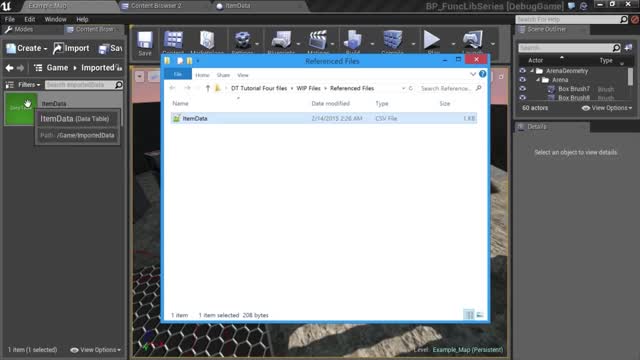Screen dimensions: 640x360
Task: Open the File menu in Unreal Editor
Action: point(10,19)
